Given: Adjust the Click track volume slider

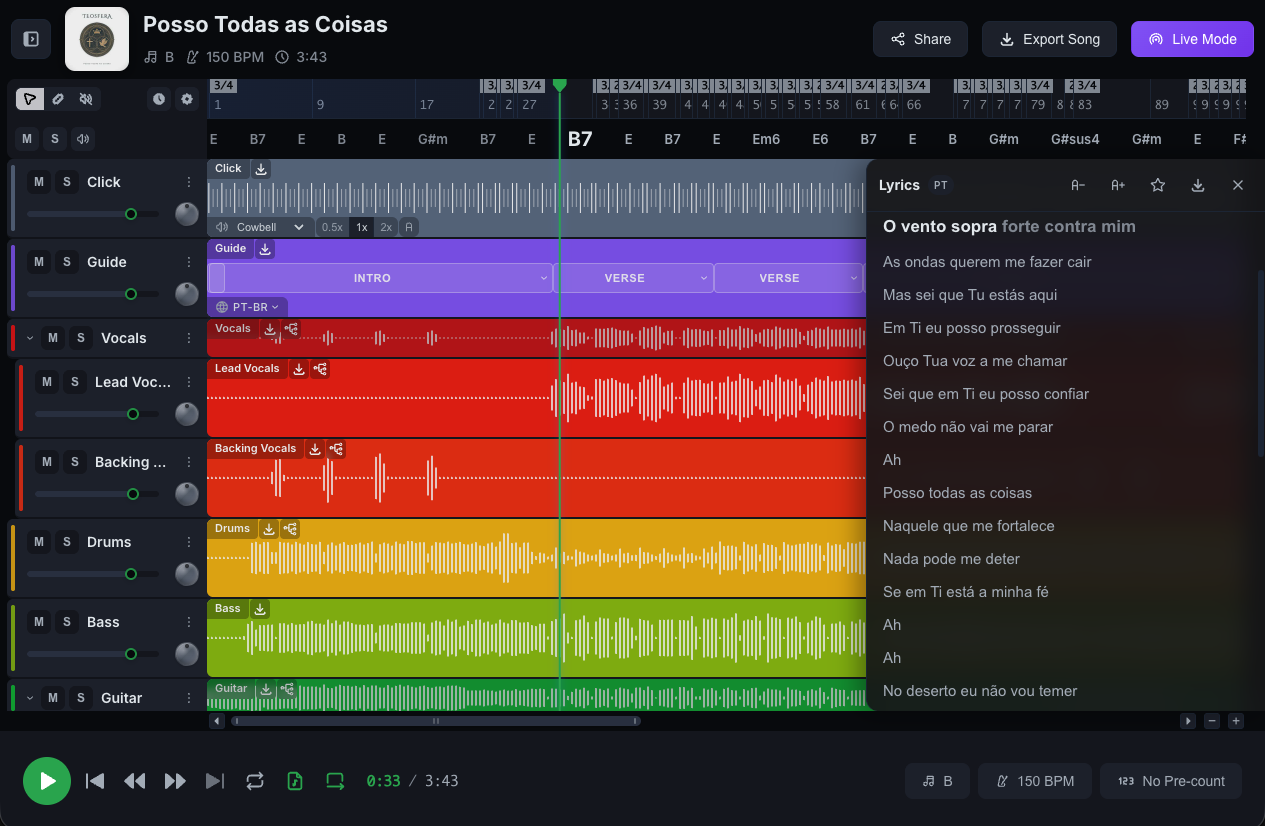Looking at the screenshot, I should pos(93,214).
